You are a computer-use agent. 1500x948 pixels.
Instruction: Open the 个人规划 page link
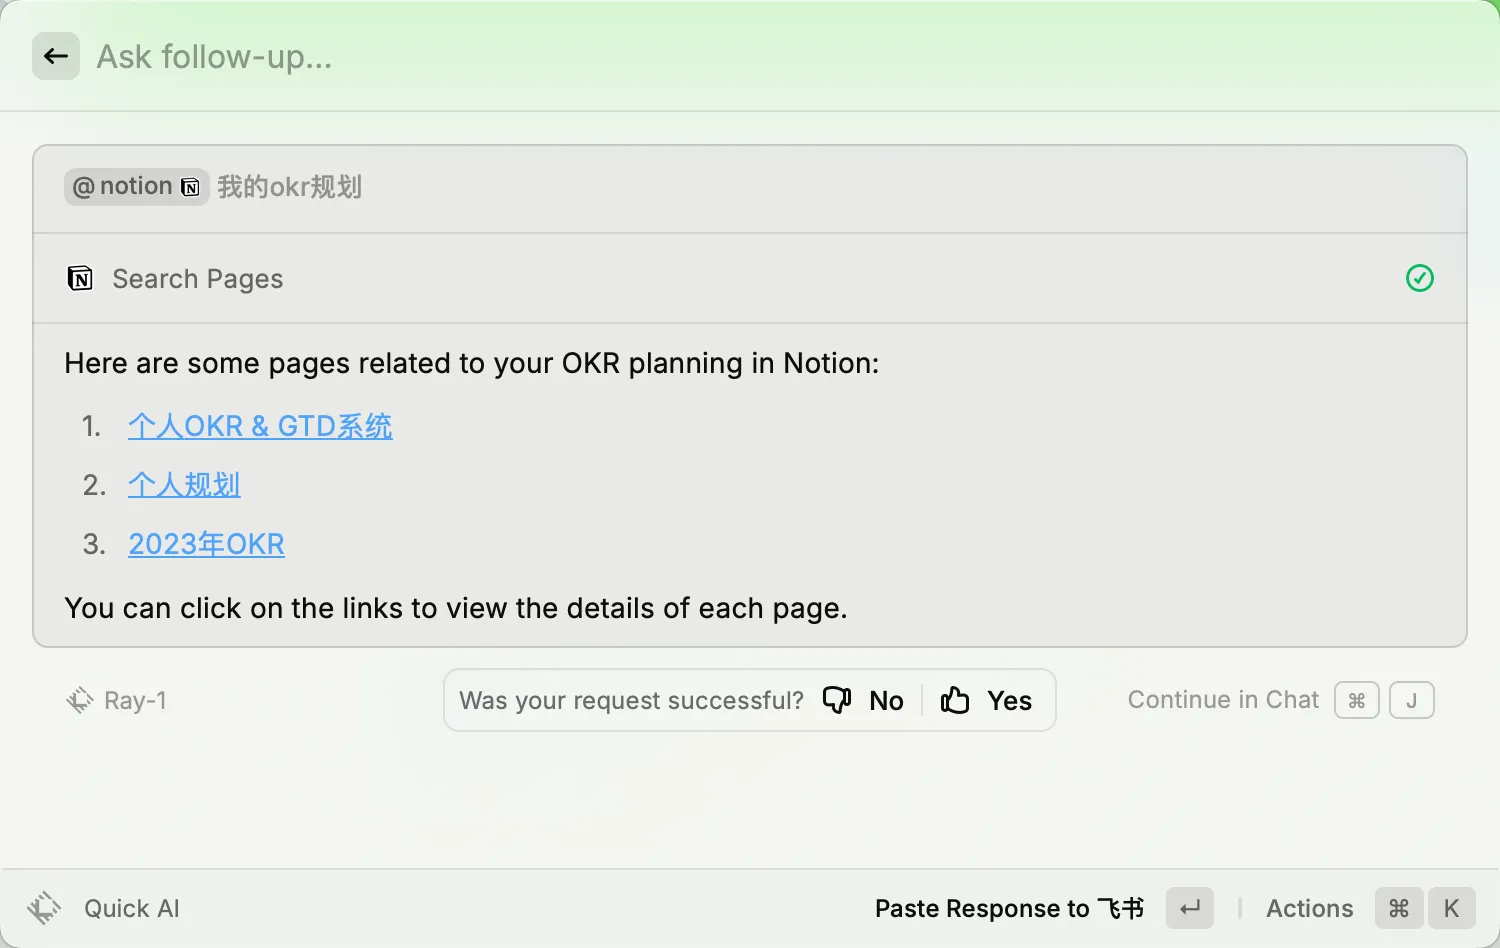click(x=184, y=485)
